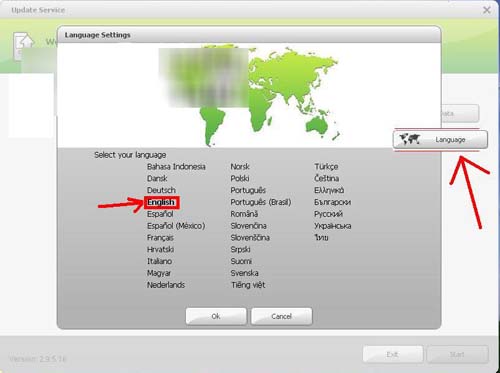
Task: Choose Deutsch as the language
Action: [x=161, y=190]
